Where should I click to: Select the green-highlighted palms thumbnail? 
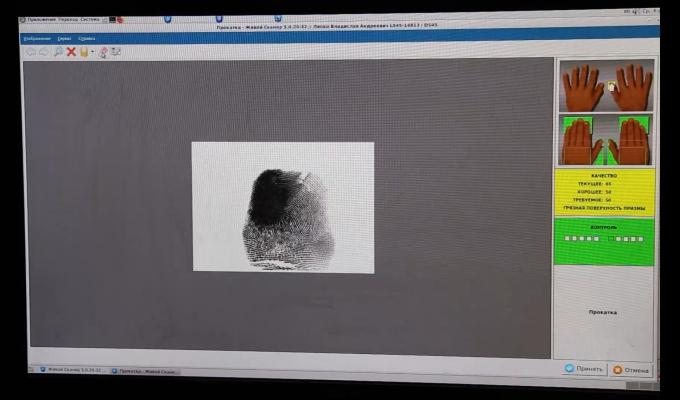[606, 141]
